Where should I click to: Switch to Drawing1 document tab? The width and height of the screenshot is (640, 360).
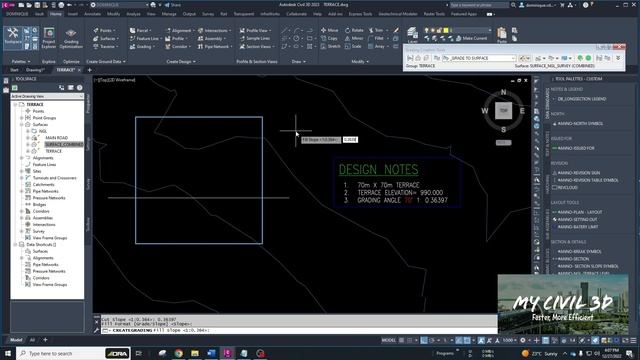[x=36, y=70]
